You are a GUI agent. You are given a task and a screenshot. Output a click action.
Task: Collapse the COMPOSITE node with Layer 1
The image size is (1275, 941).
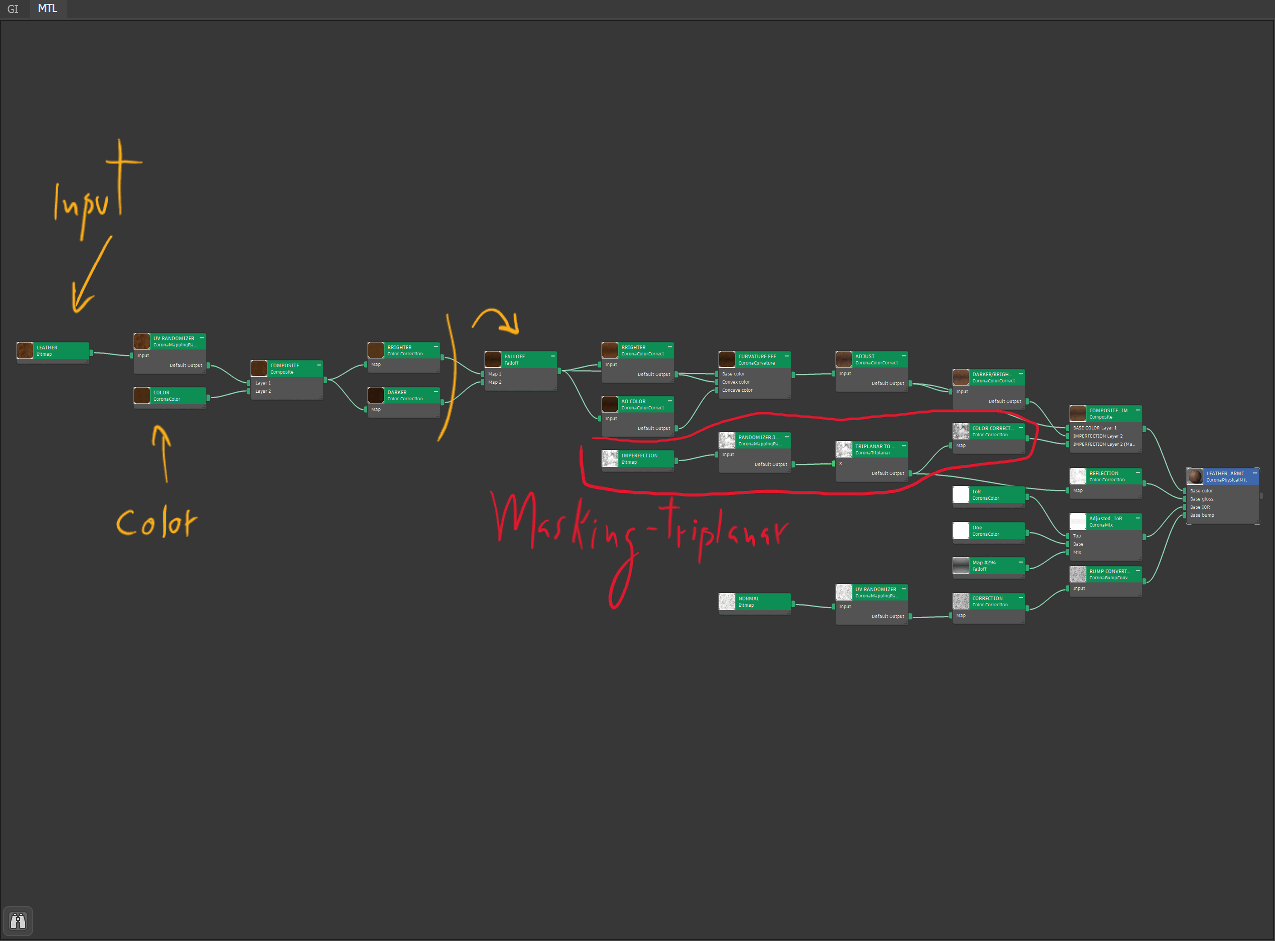click(318, 365)
